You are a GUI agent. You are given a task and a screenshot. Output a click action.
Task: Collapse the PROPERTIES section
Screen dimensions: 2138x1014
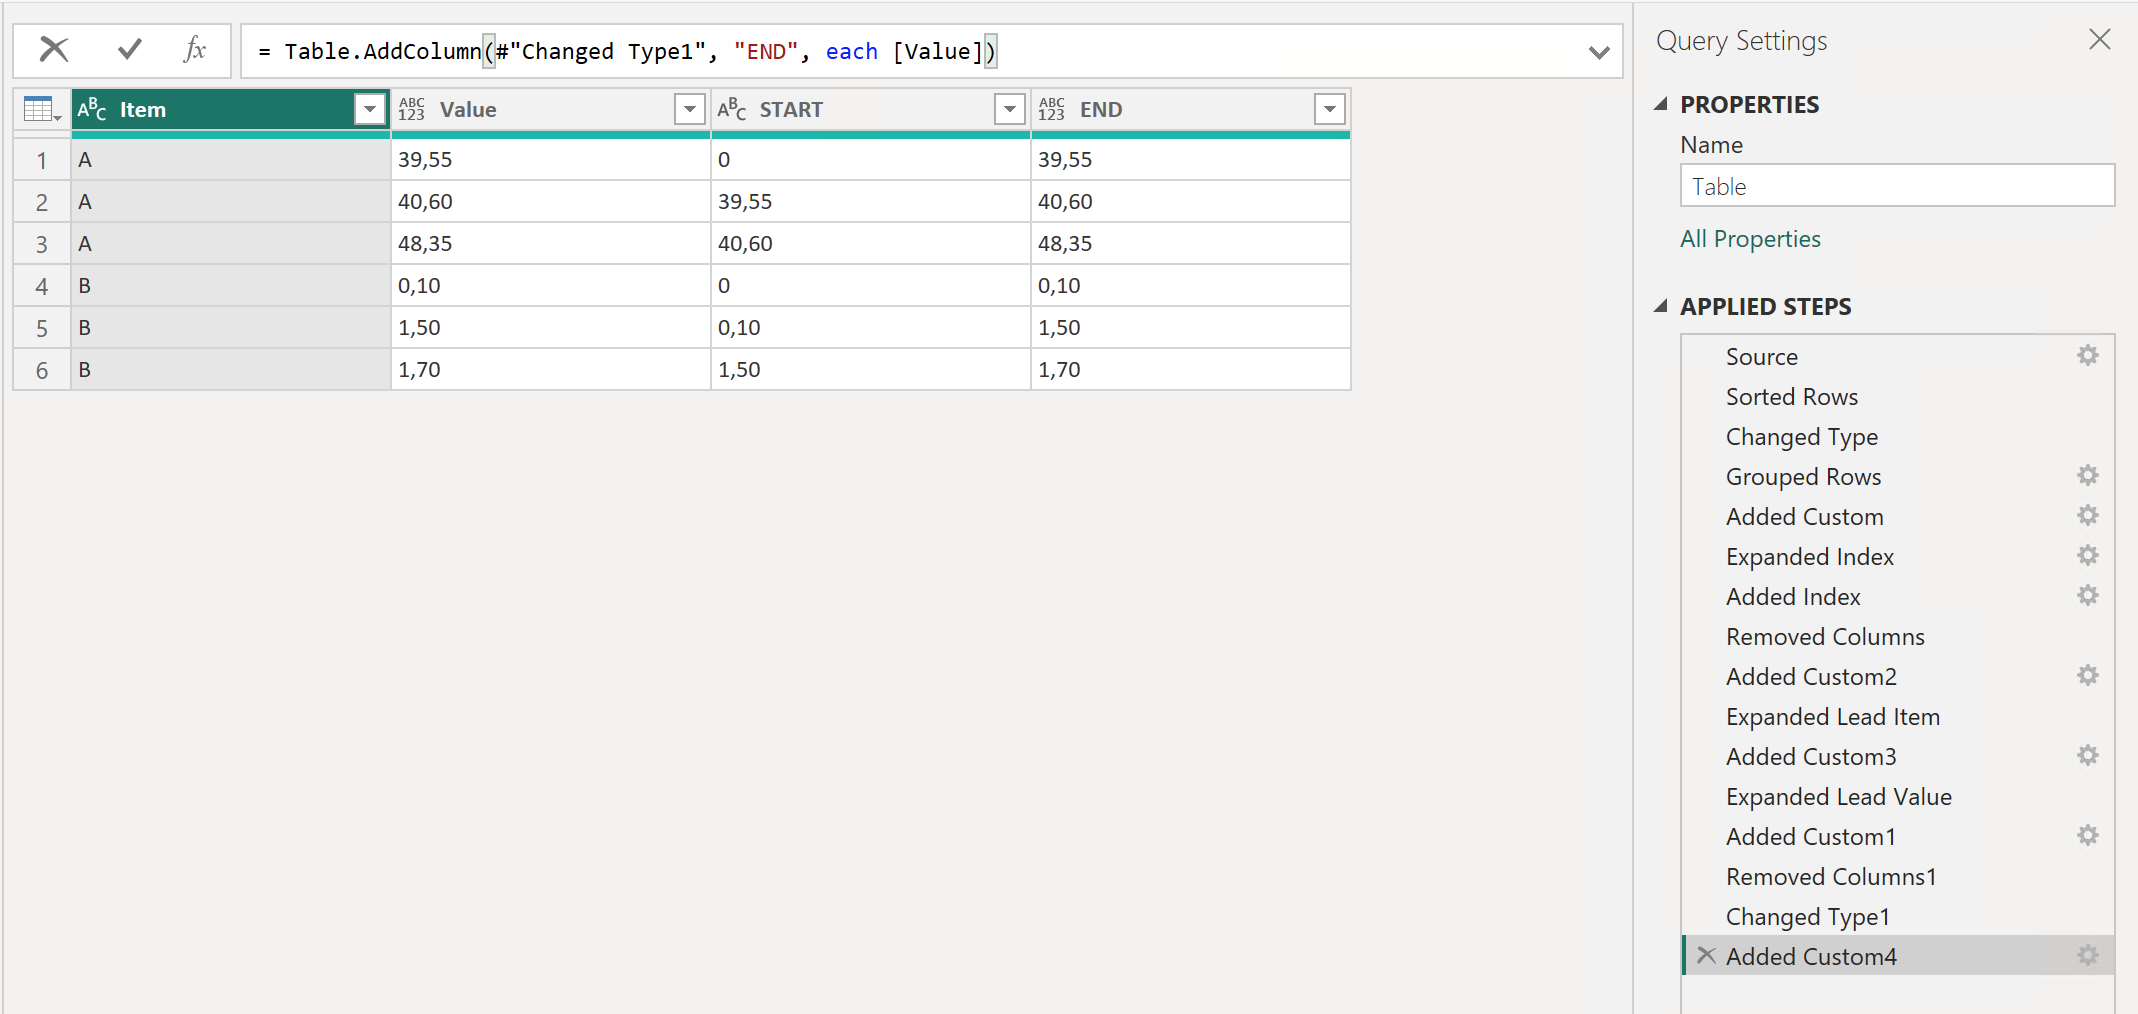click(x=1661, y=104)
